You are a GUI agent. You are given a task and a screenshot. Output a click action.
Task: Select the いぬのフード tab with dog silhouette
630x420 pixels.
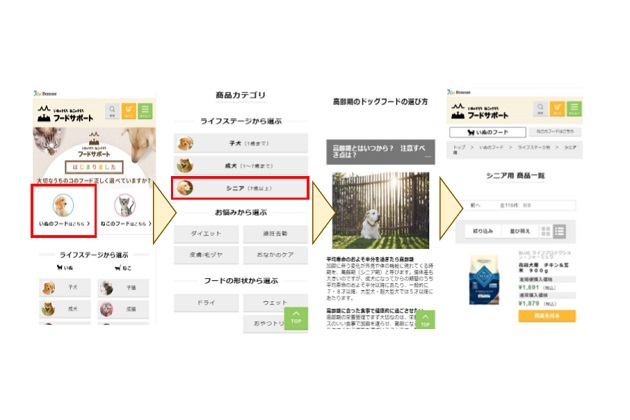pos(487,132)
